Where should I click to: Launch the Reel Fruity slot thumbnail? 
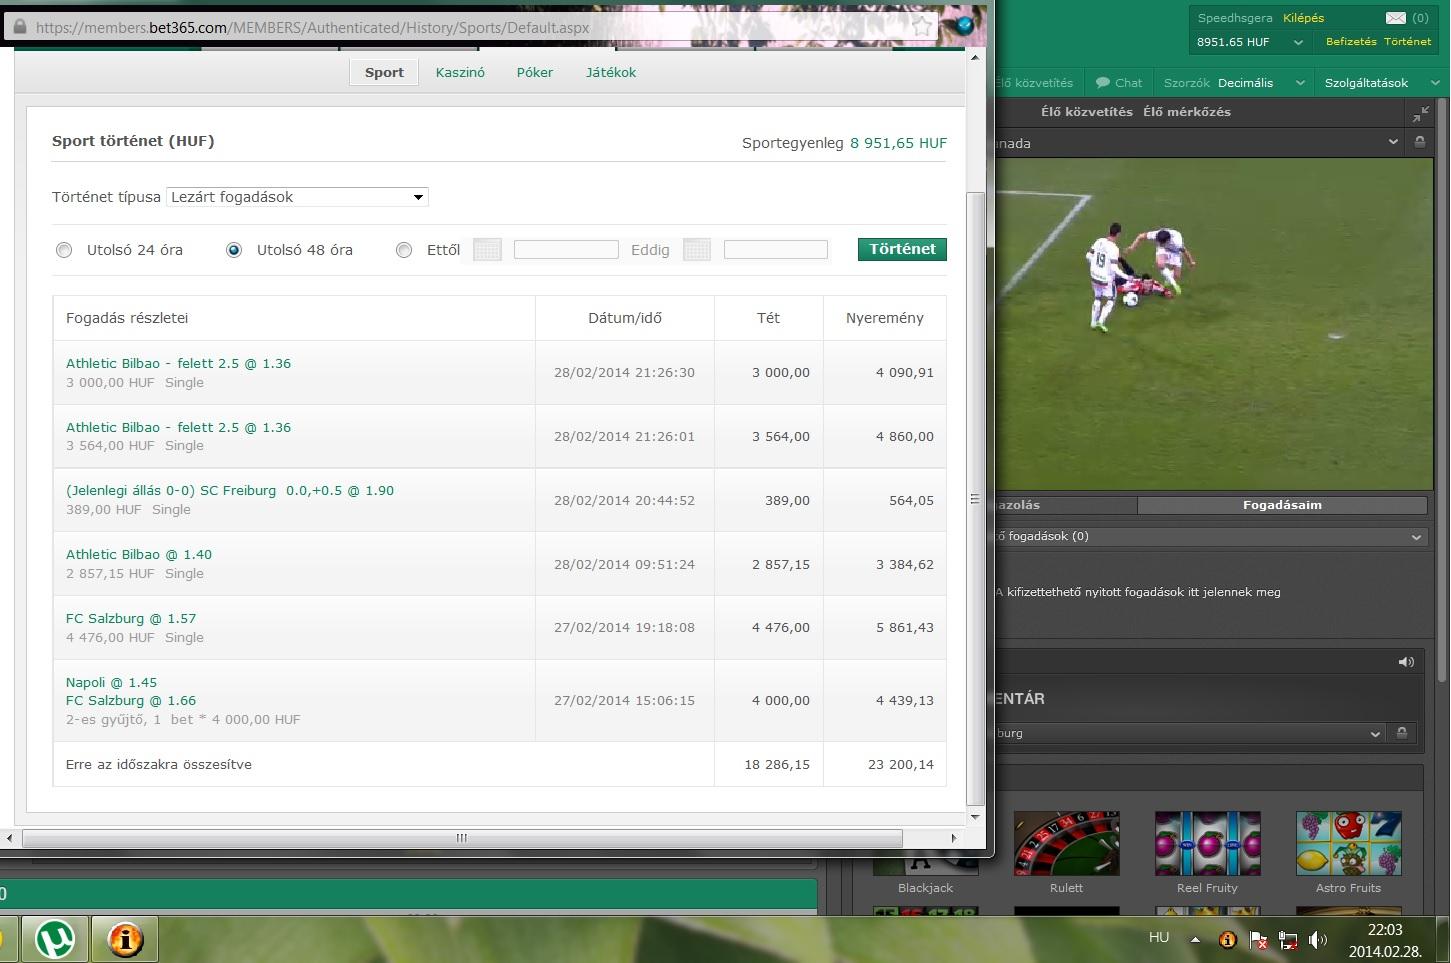(1207, 843)
